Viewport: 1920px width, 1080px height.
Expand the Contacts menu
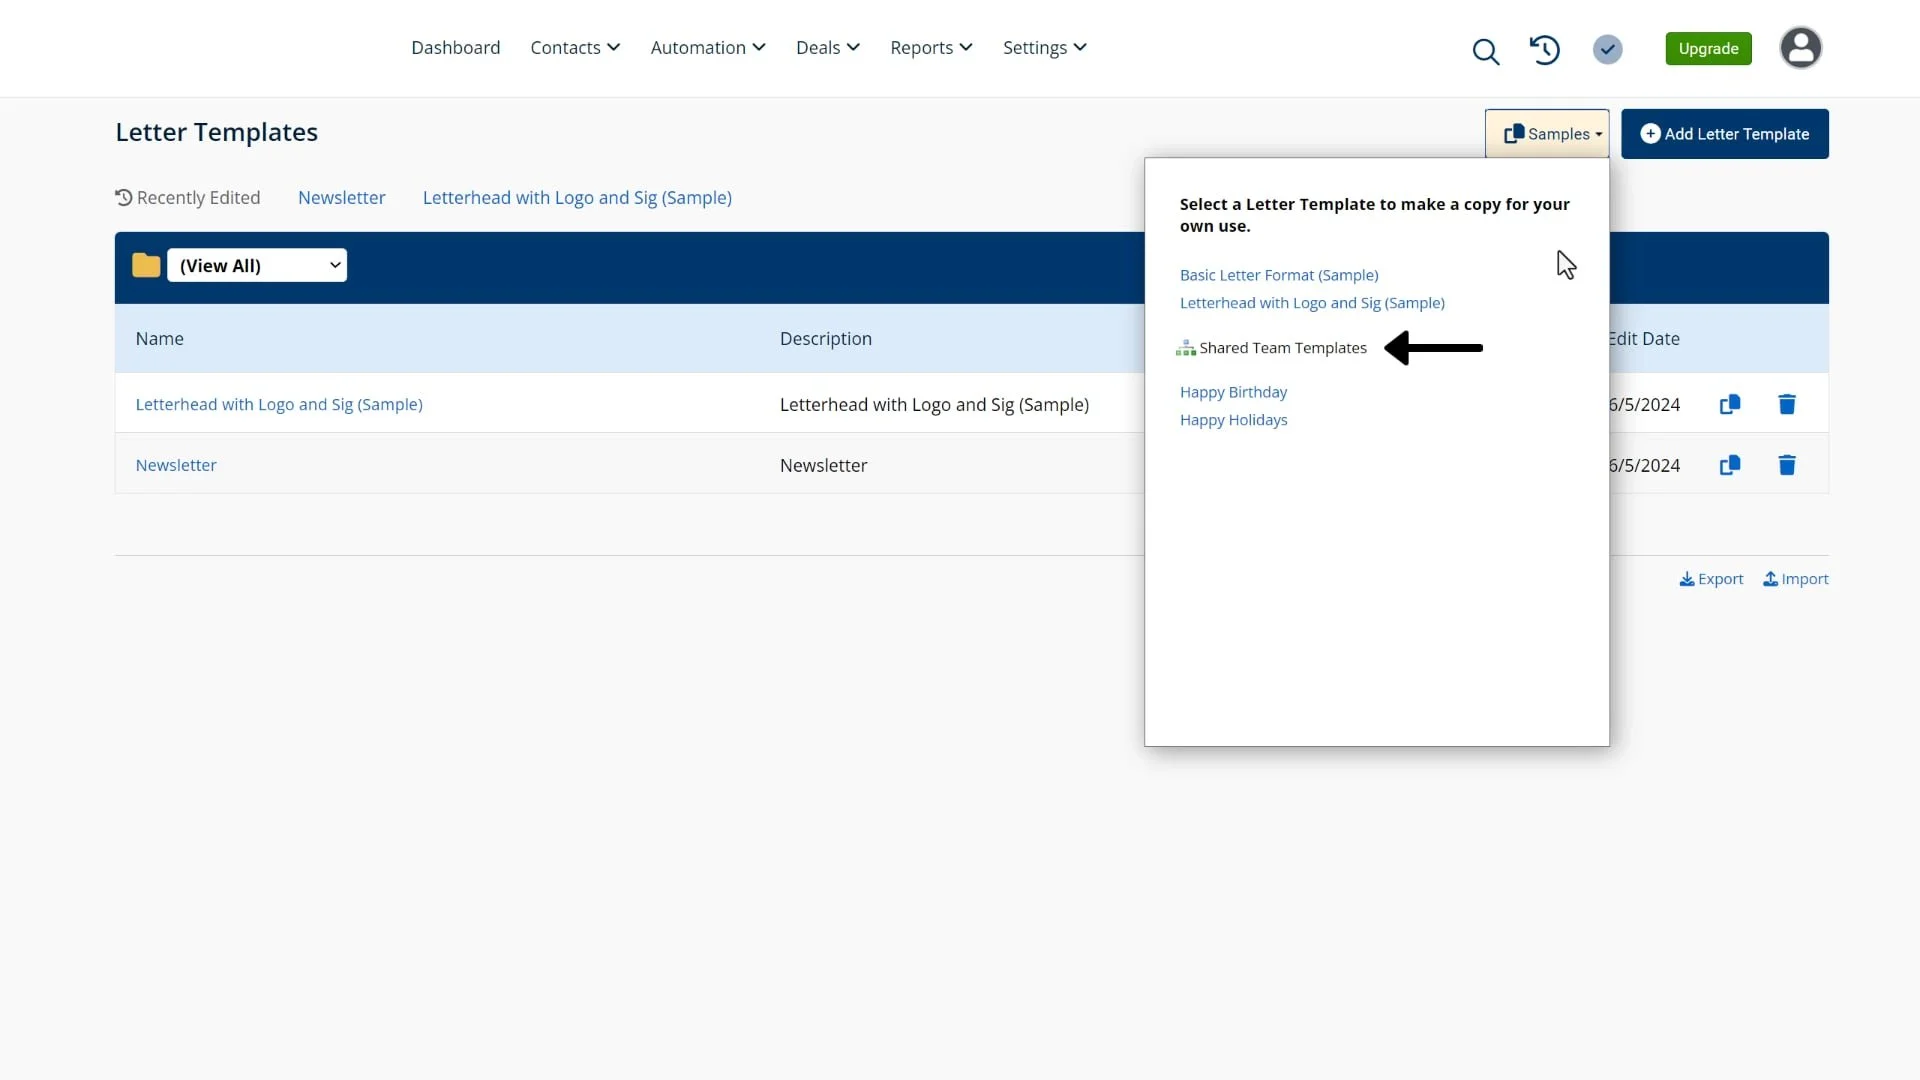point(575,48)
